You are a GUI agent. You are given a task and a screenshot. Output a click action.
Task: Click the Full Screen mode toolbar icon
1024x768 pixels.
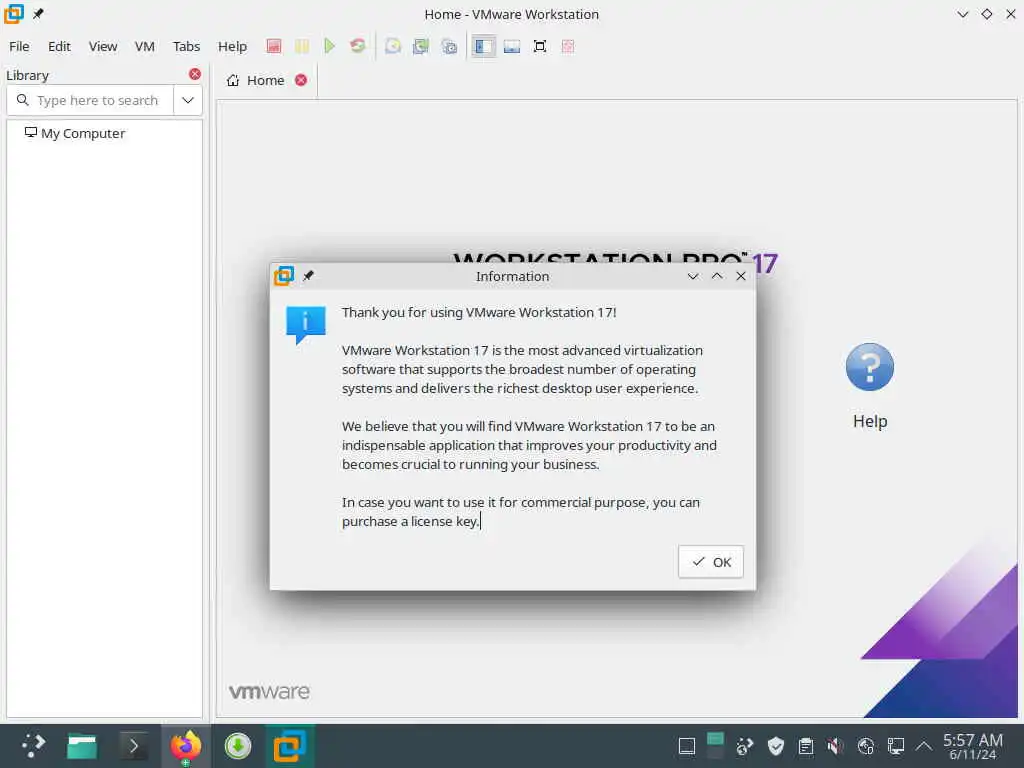coord(539,46)
